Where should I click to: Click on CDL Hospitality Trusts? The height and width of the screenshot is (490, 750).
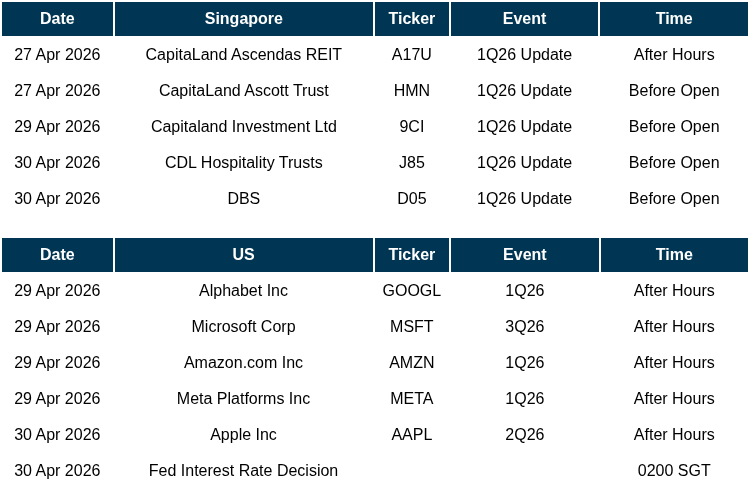pos(243,163)
